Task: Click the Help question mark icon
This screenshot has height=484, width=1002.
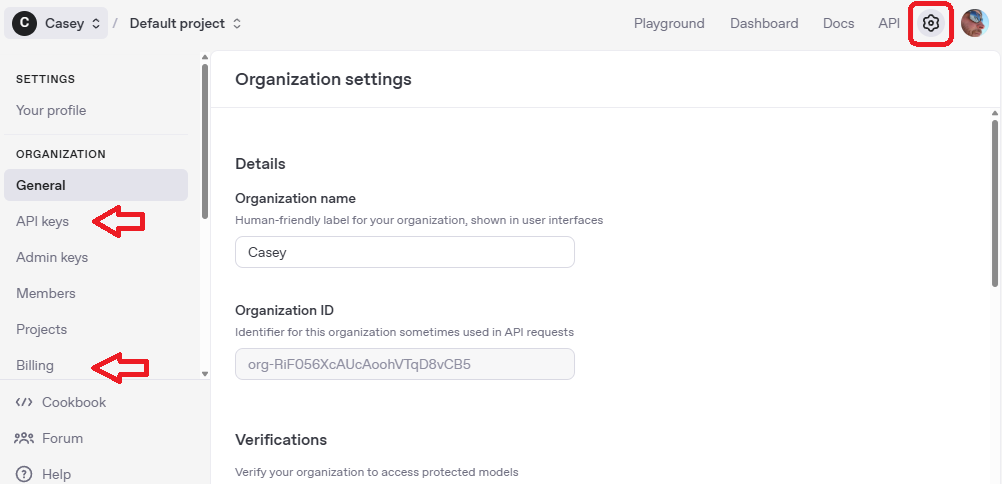Action: [24, 474]
